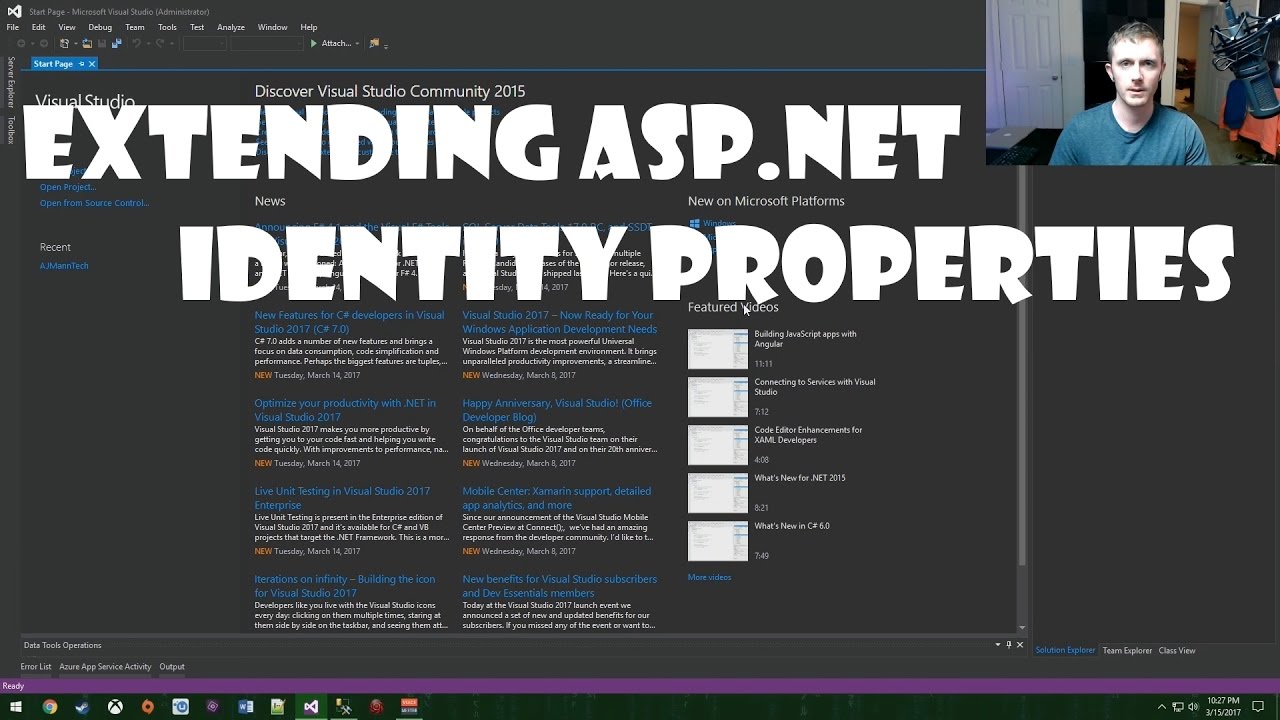
Task: Click the Save toolbar icon
Action: pyautogui.click(x=102, y=43)
